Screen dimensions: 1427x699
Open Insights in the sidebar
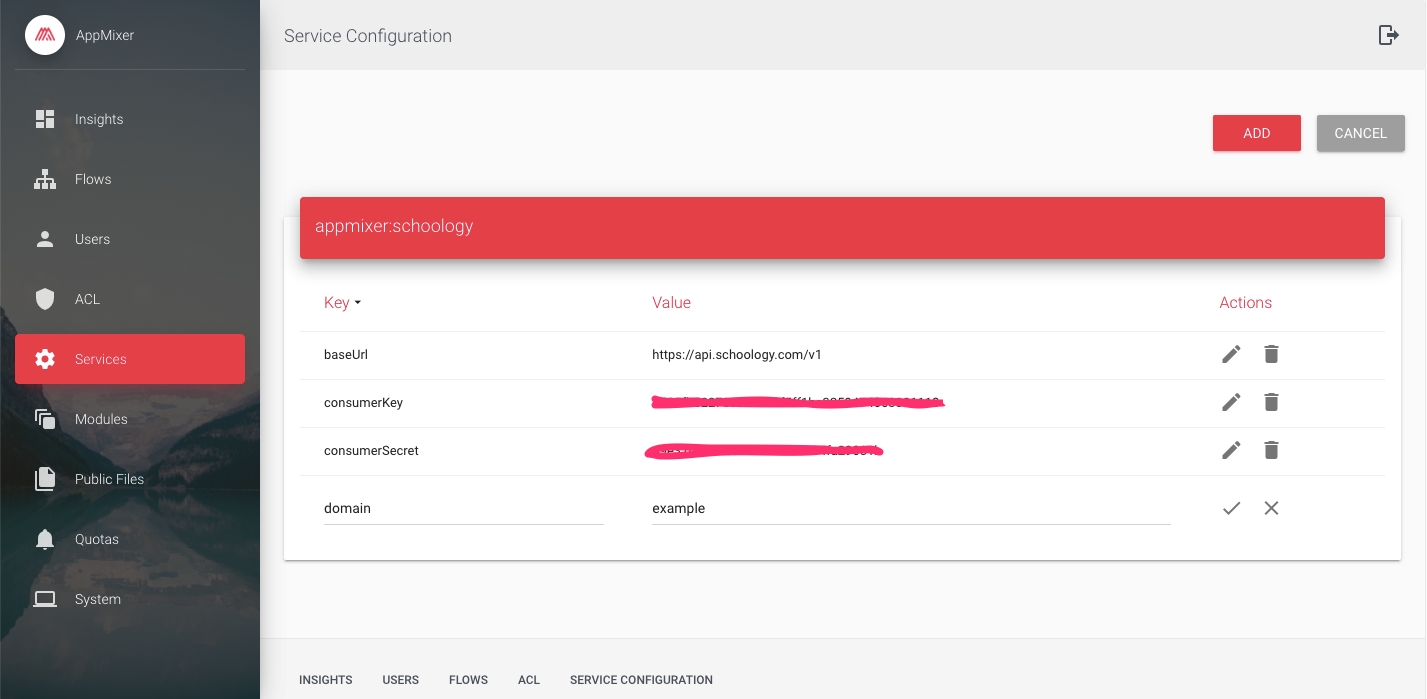click(x=99, y=119)
